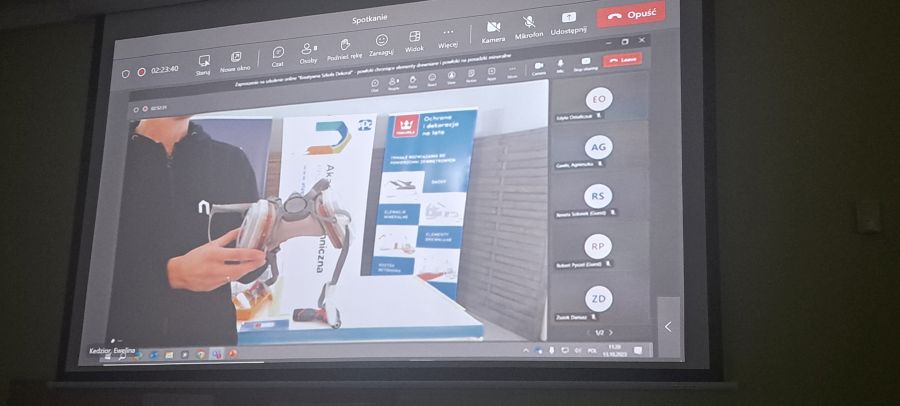Screen dimensions: 900x406
Task: Share content with Udostępnij
Action: click(x=568, y=24)
